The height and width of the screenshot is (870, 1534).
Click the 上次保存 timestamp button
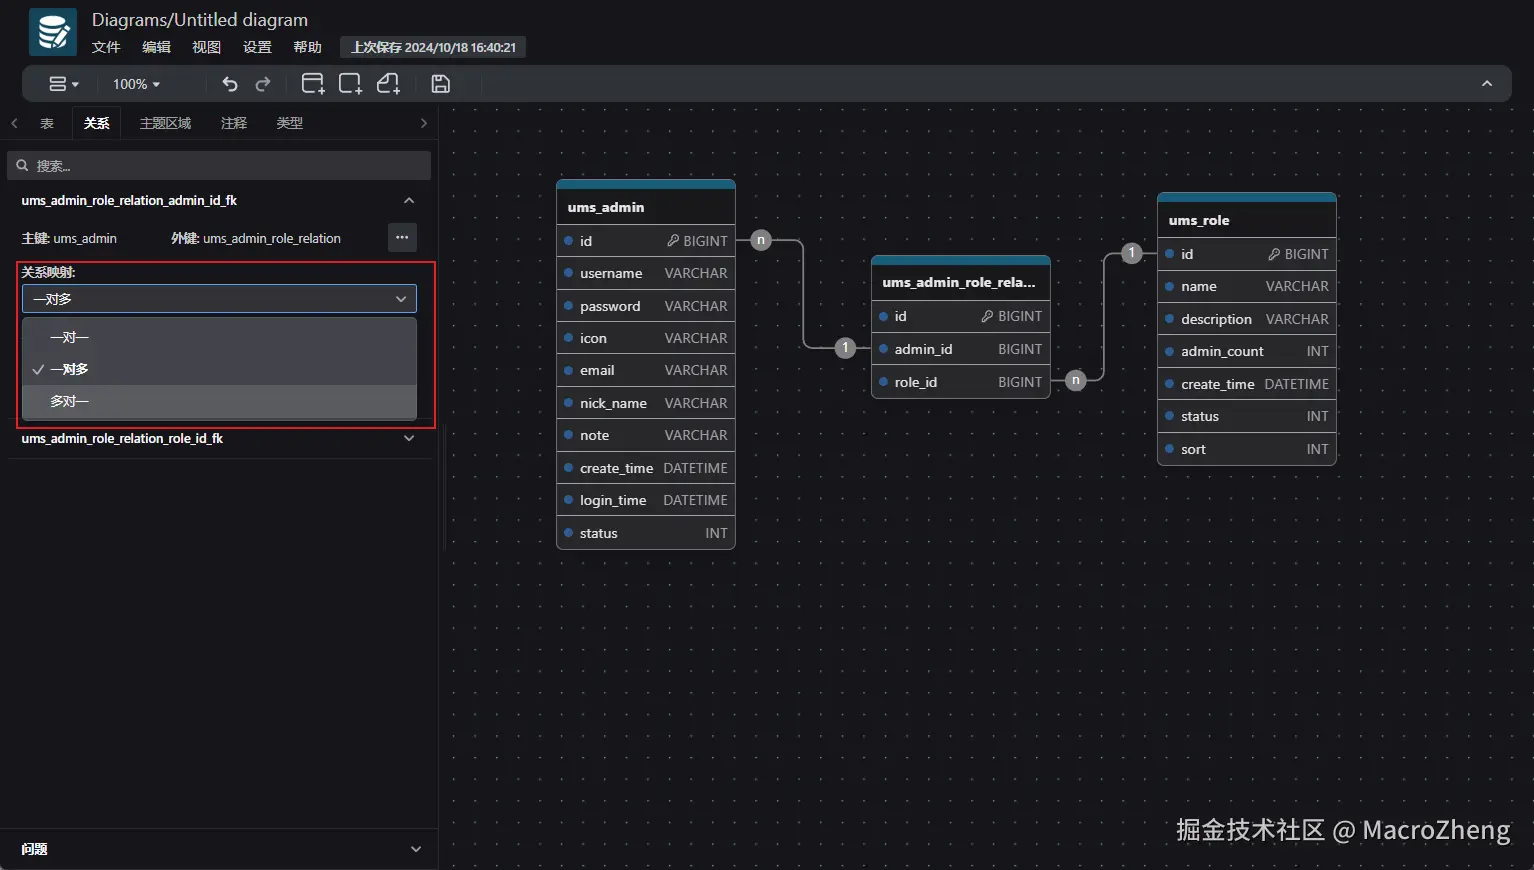pos(433,47)
